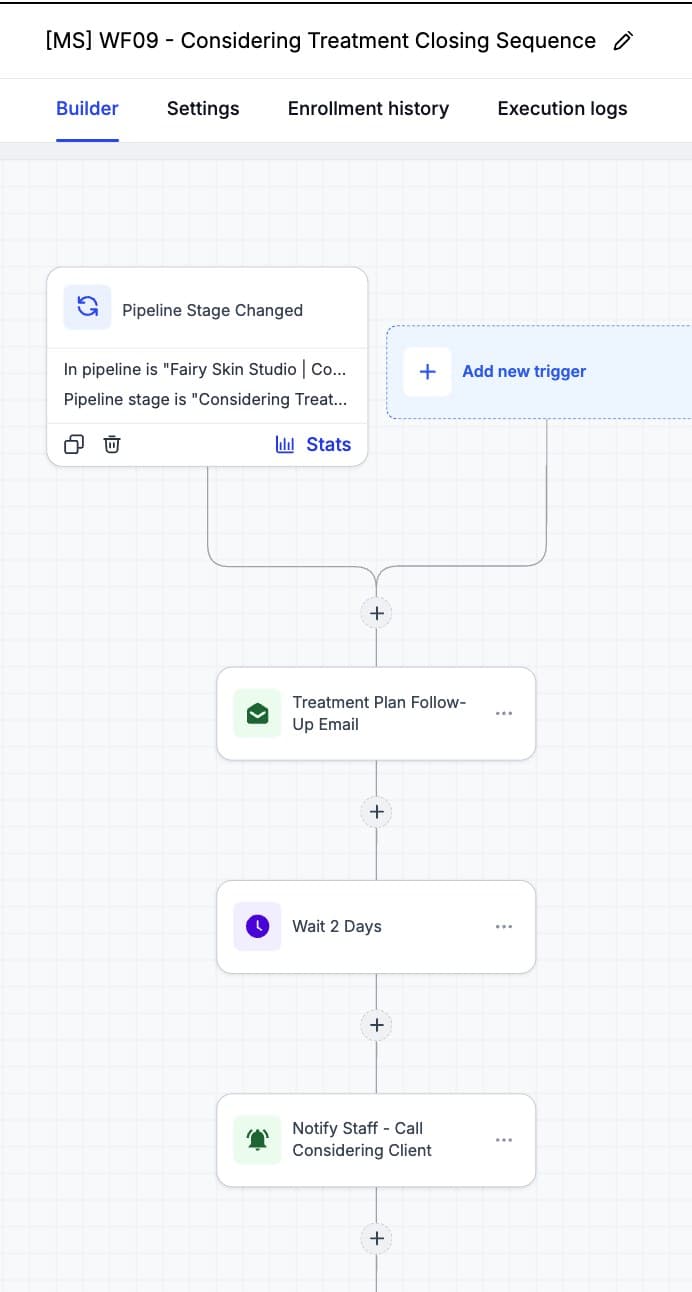Click the plus icon in Add new trigger

point(427,371)
